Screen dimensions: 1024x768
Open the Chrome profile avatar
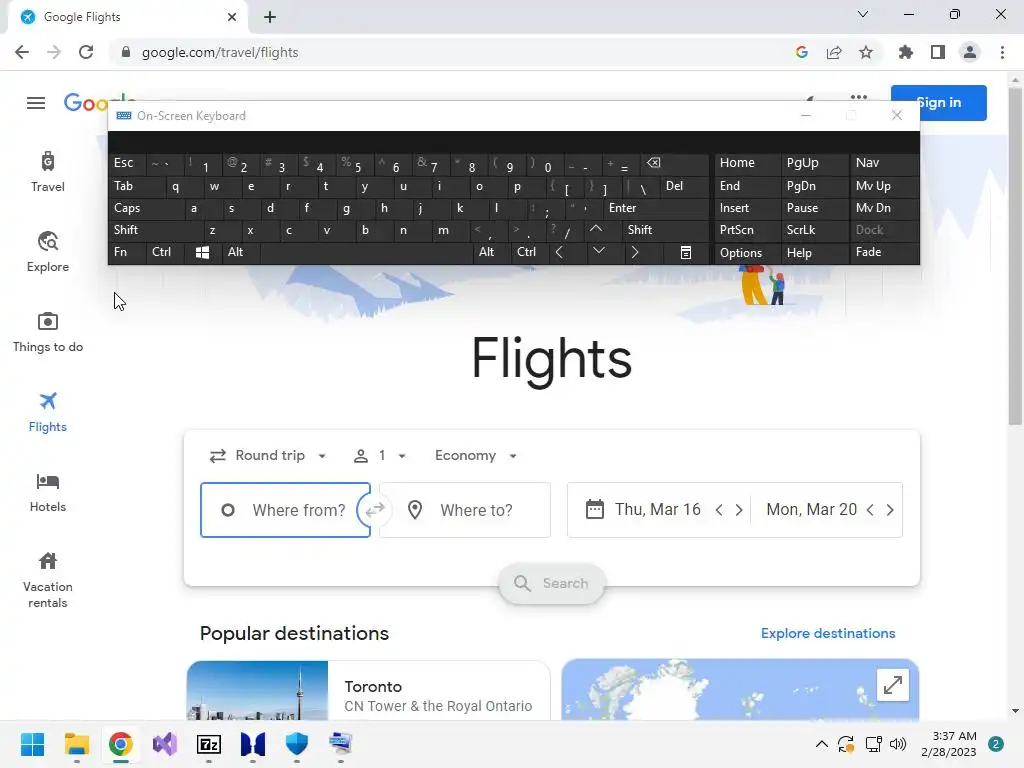(970, 52)
